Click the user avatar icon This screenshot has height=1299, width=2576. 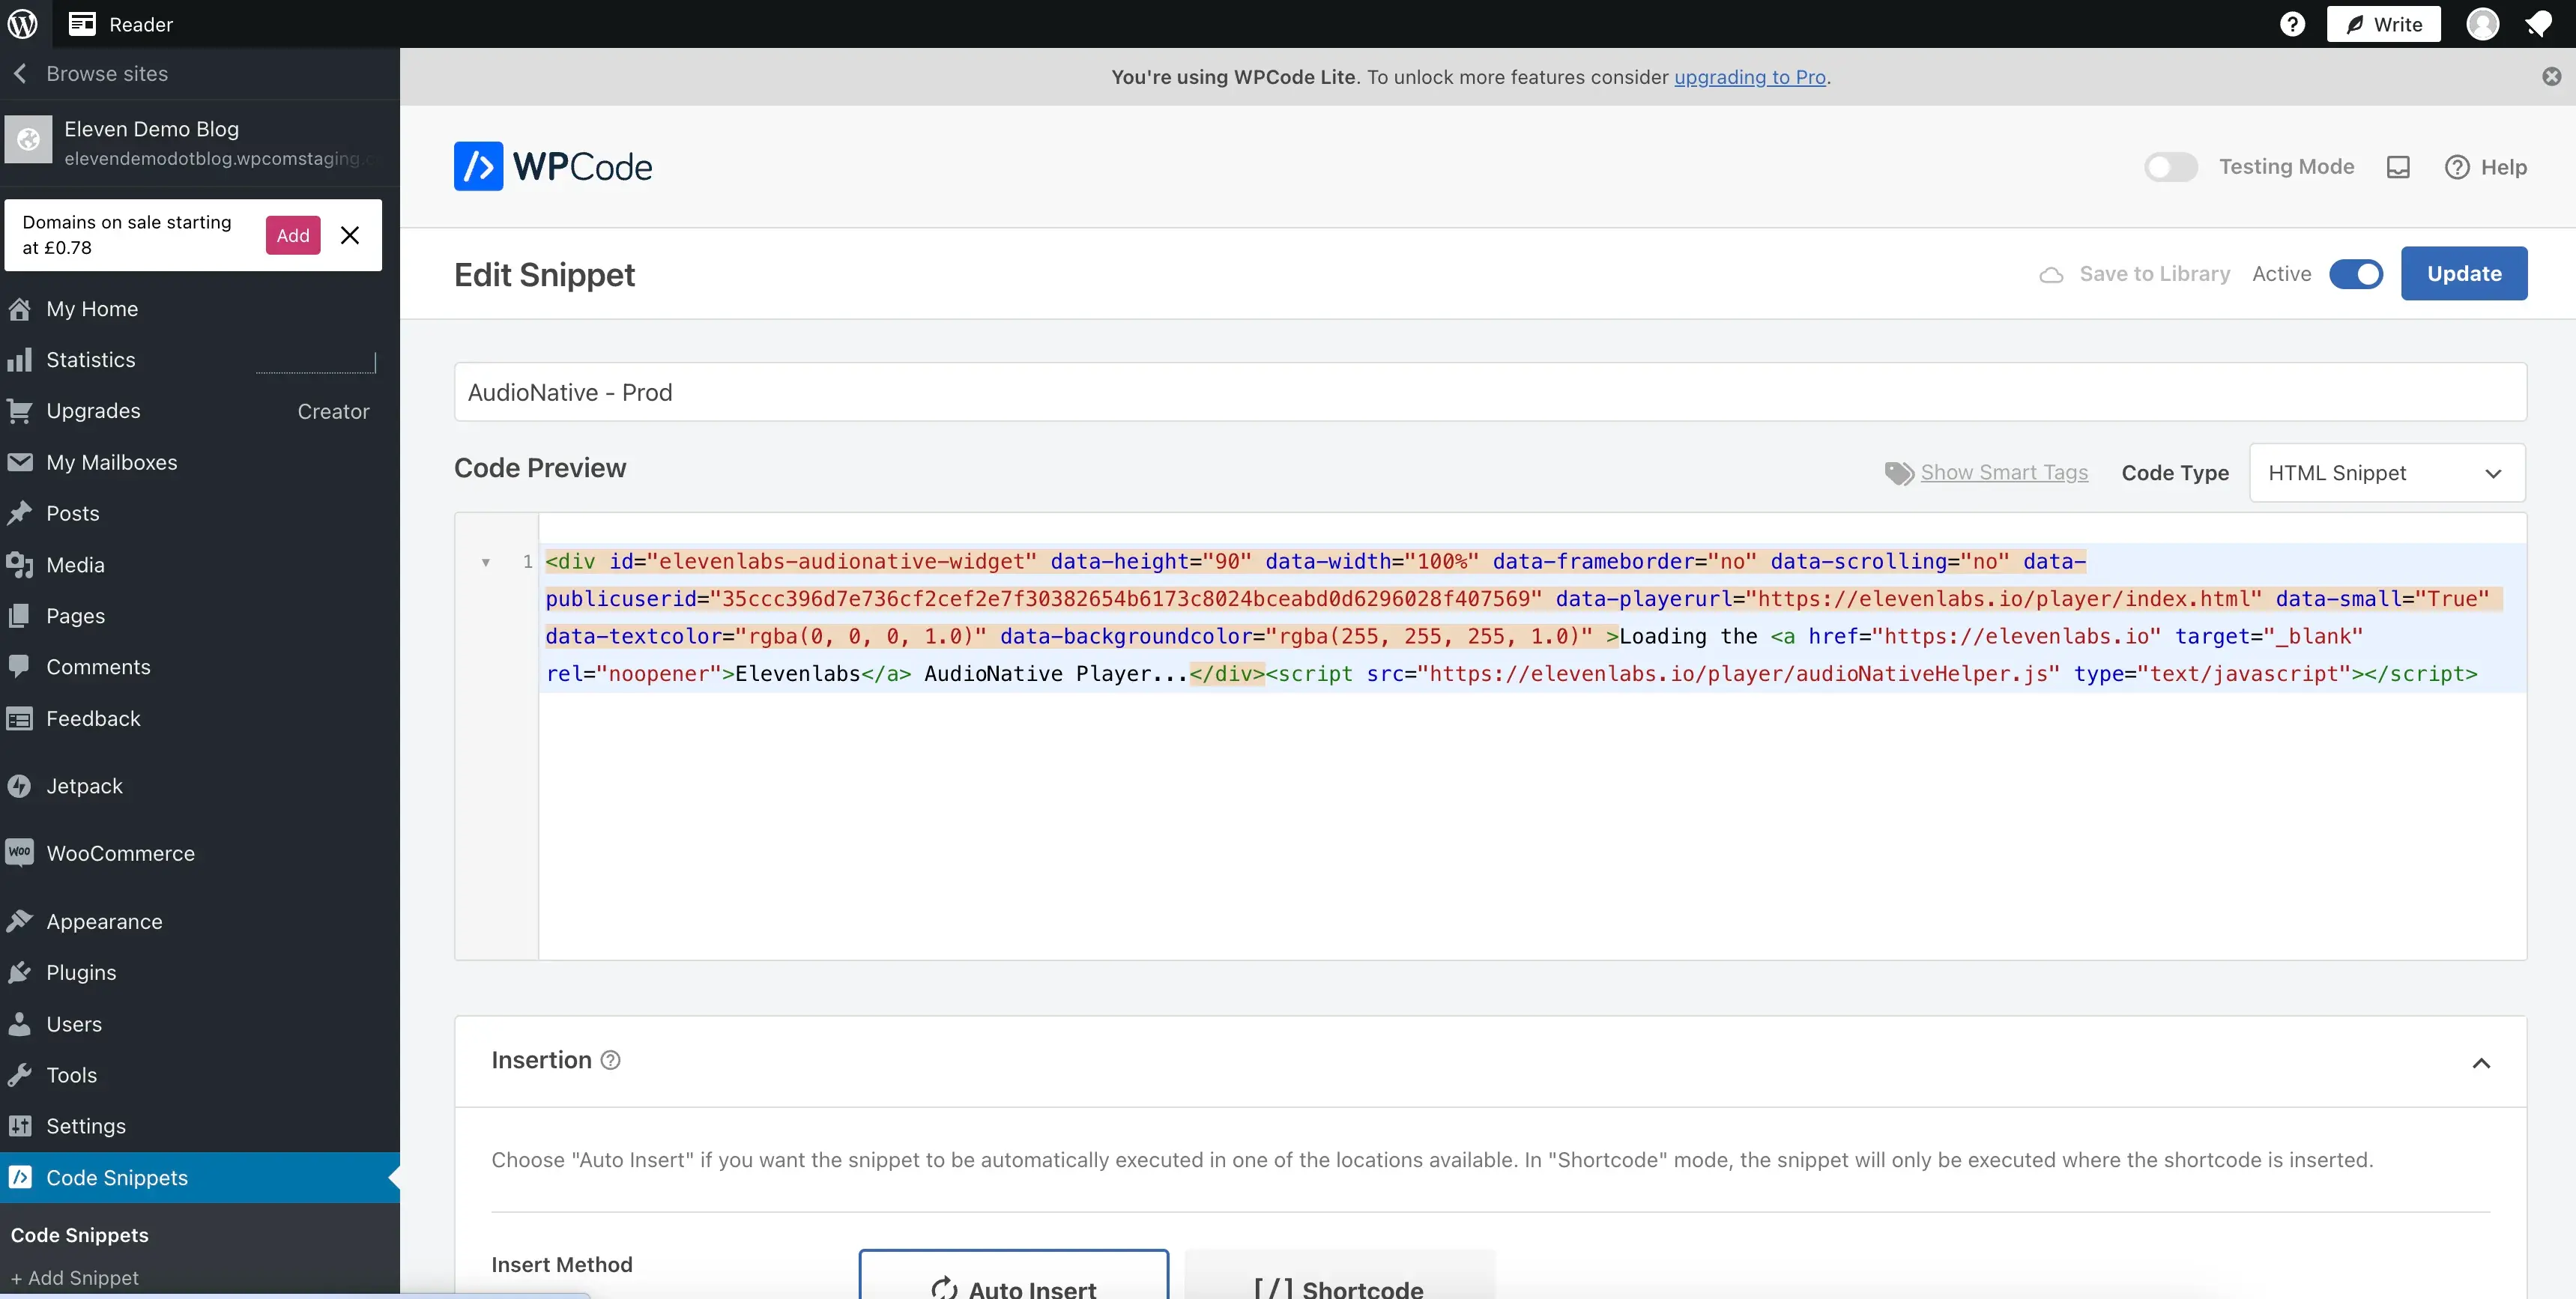2482,24
